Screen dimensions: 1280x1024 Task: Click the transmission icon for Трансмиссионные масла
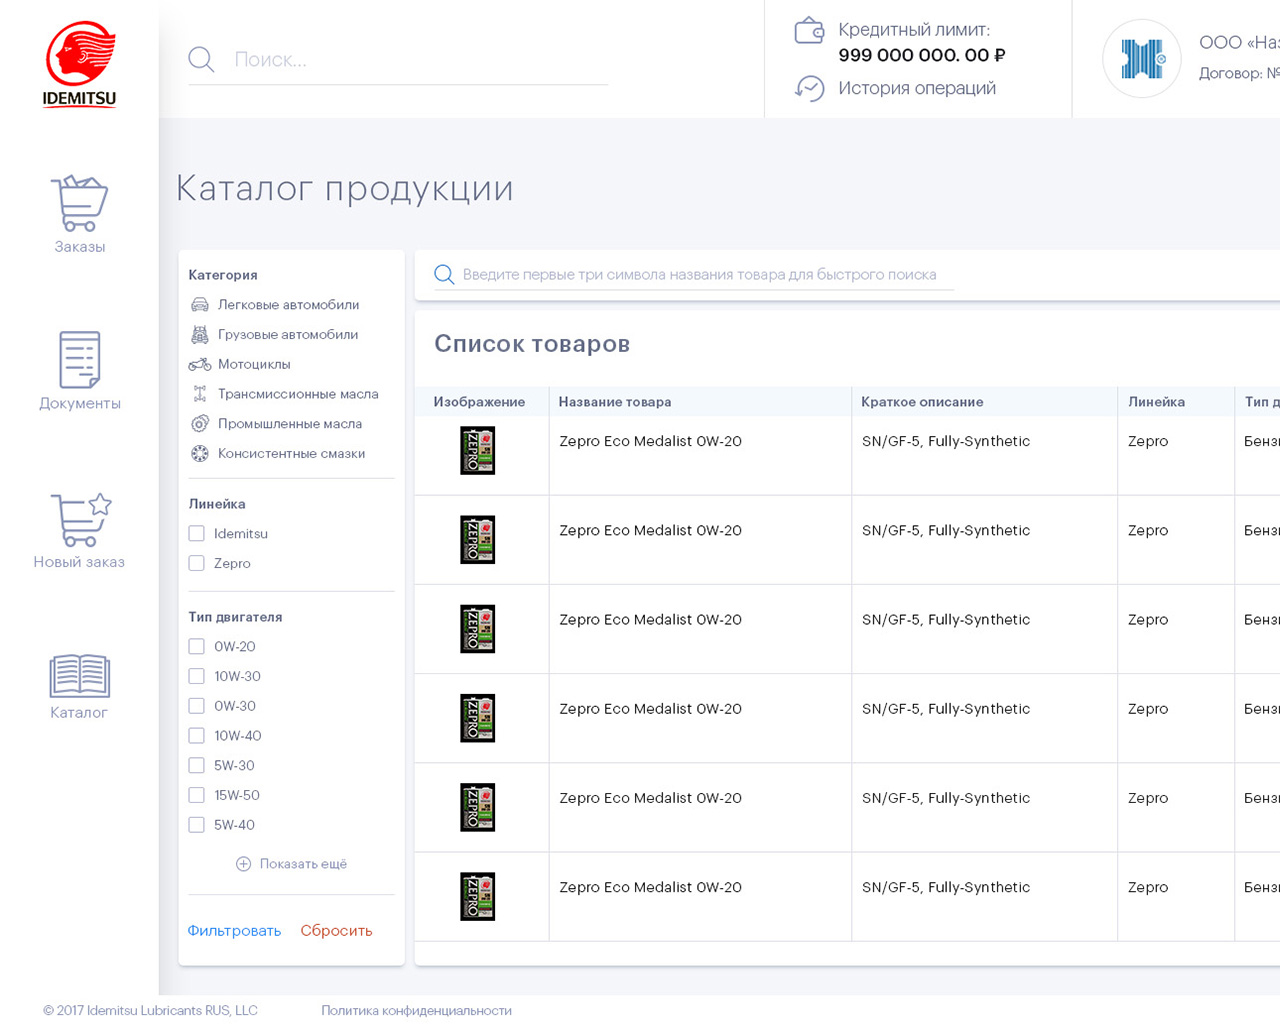tap(200, 394)
